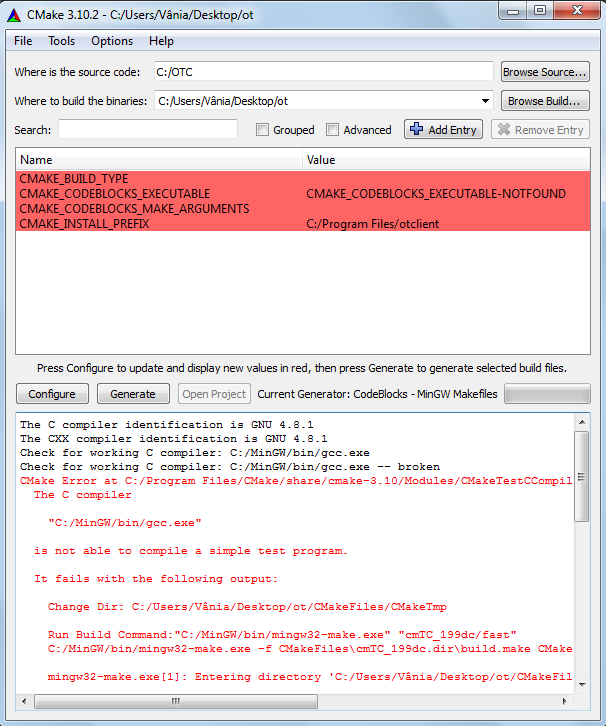The width and height of the screenshot is (606, 726).
Task: Open the File menu
Action: click(23, 41)
